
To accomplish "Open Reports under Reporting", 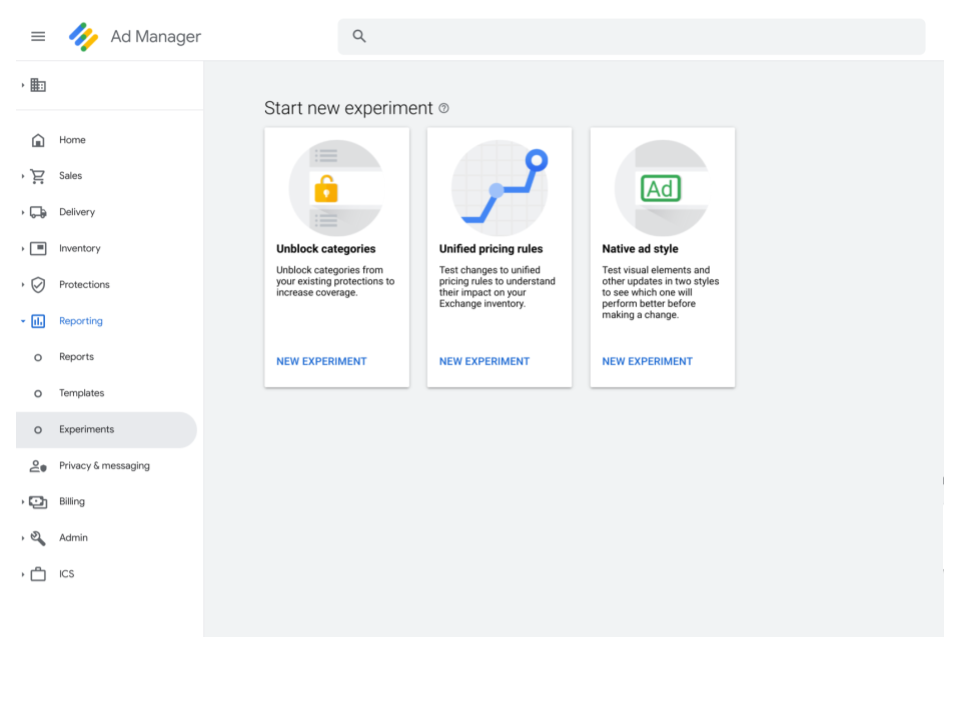I will click(77, 356).
